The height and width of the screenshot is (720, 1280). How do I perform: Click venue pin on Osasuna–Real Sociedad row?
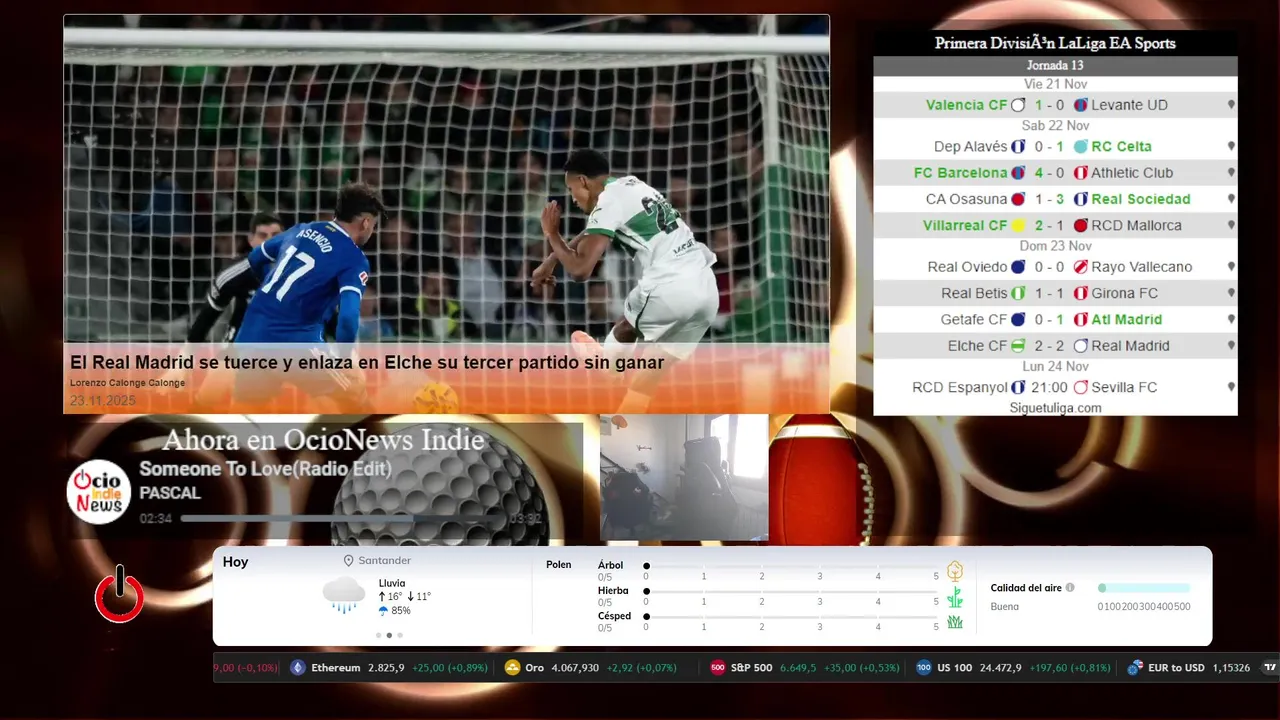[x=1231, y=199]
